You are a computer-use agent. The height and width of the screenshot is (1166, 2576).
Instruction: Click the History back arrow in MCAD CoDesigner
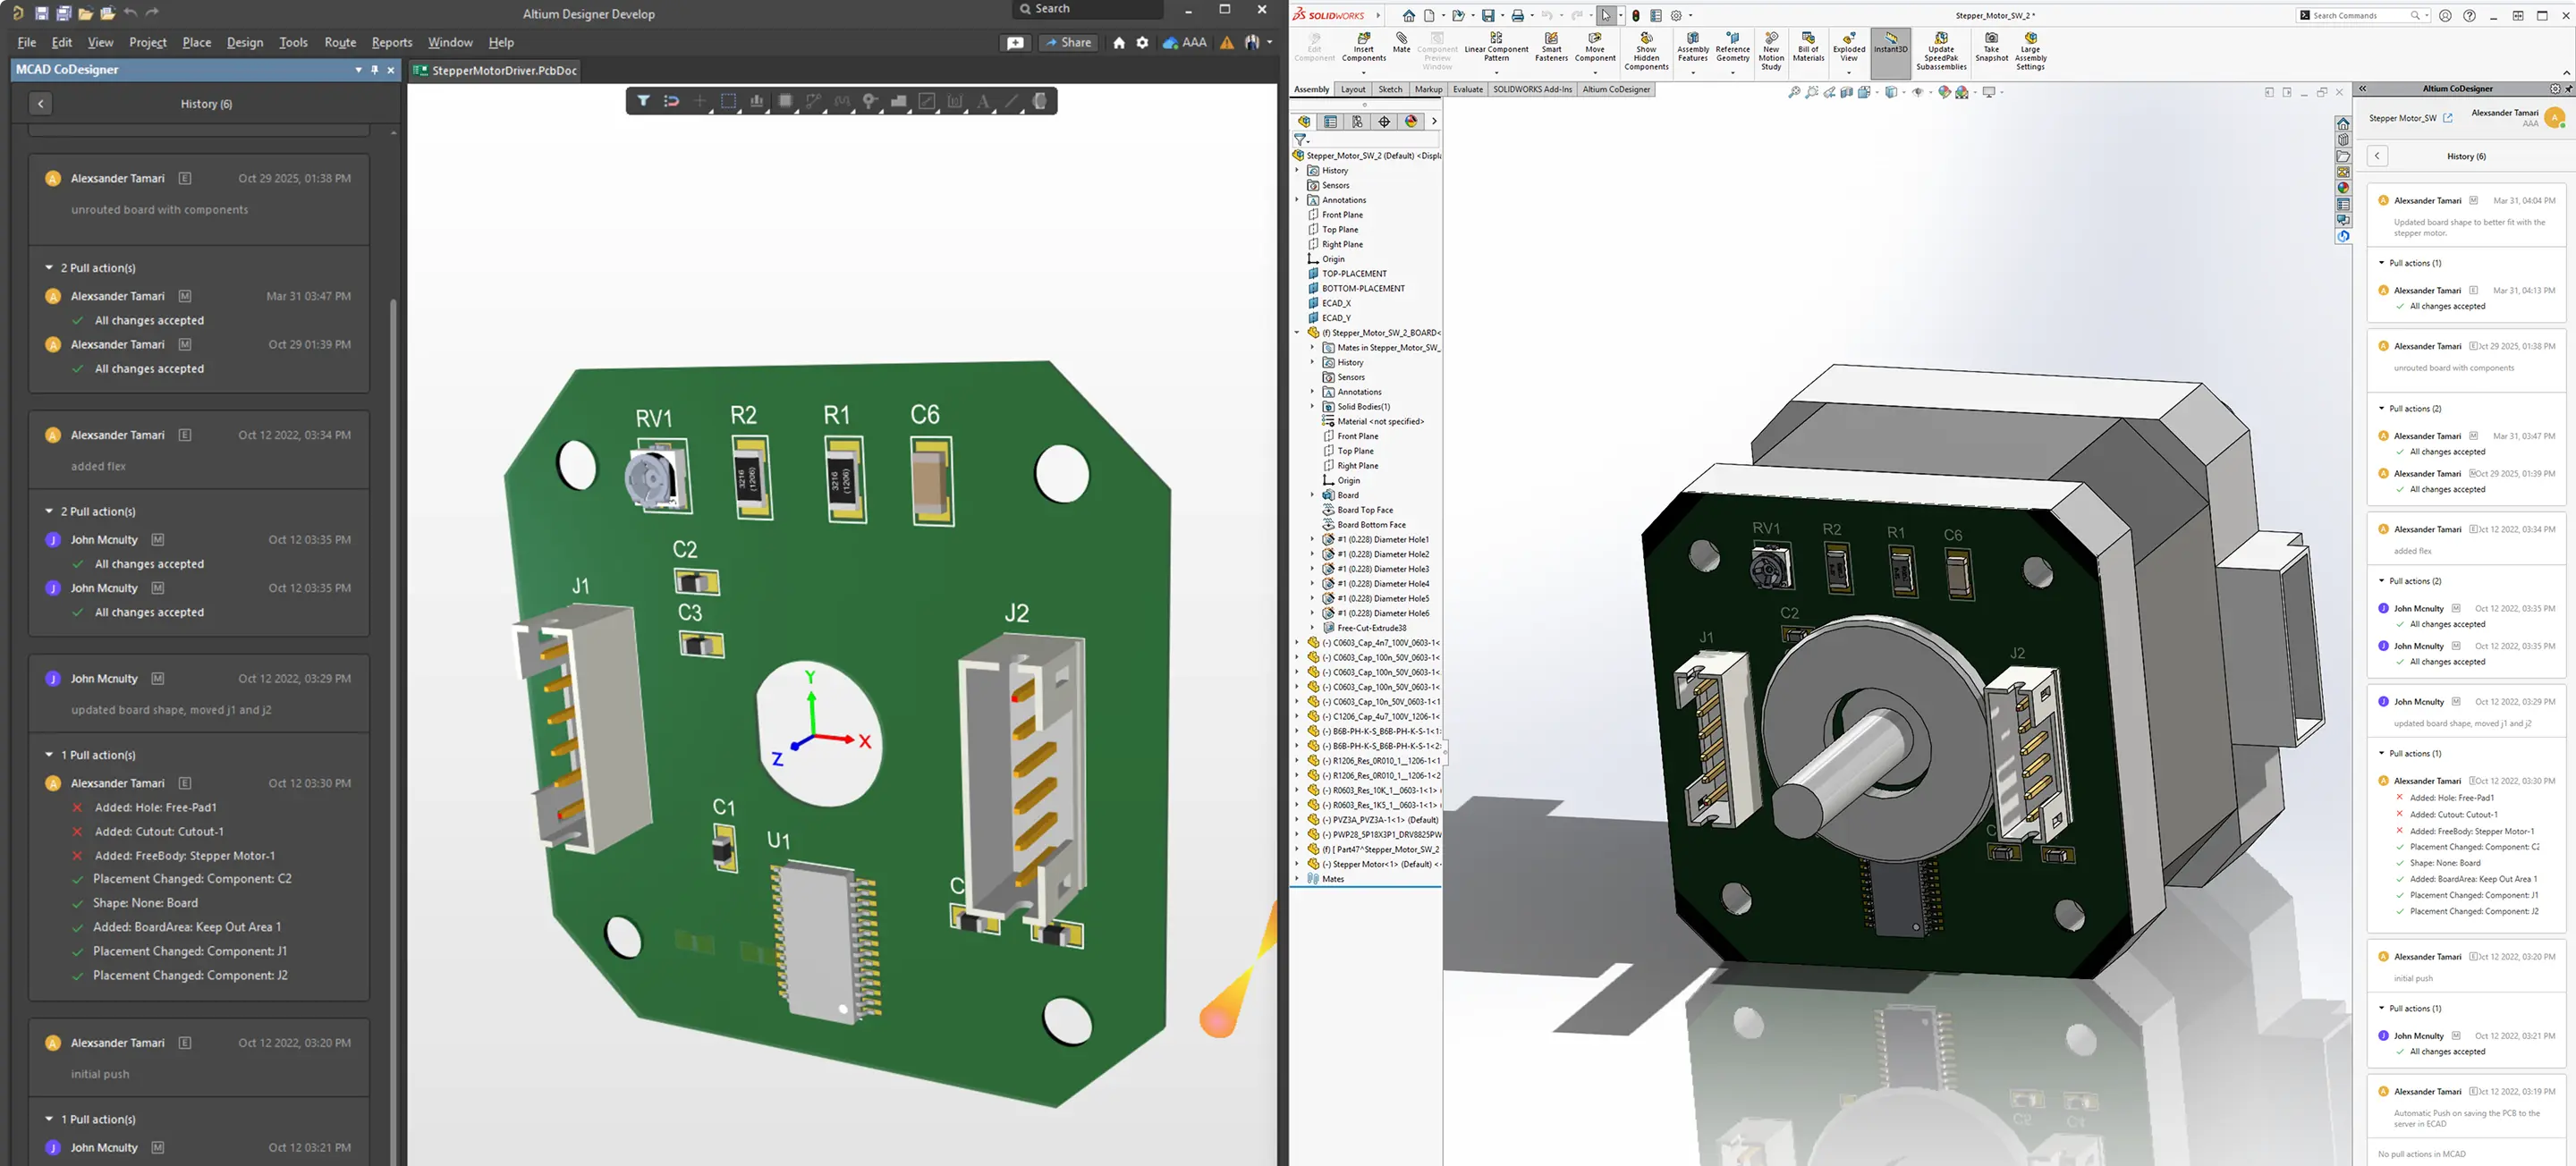(x=40, y=104)
